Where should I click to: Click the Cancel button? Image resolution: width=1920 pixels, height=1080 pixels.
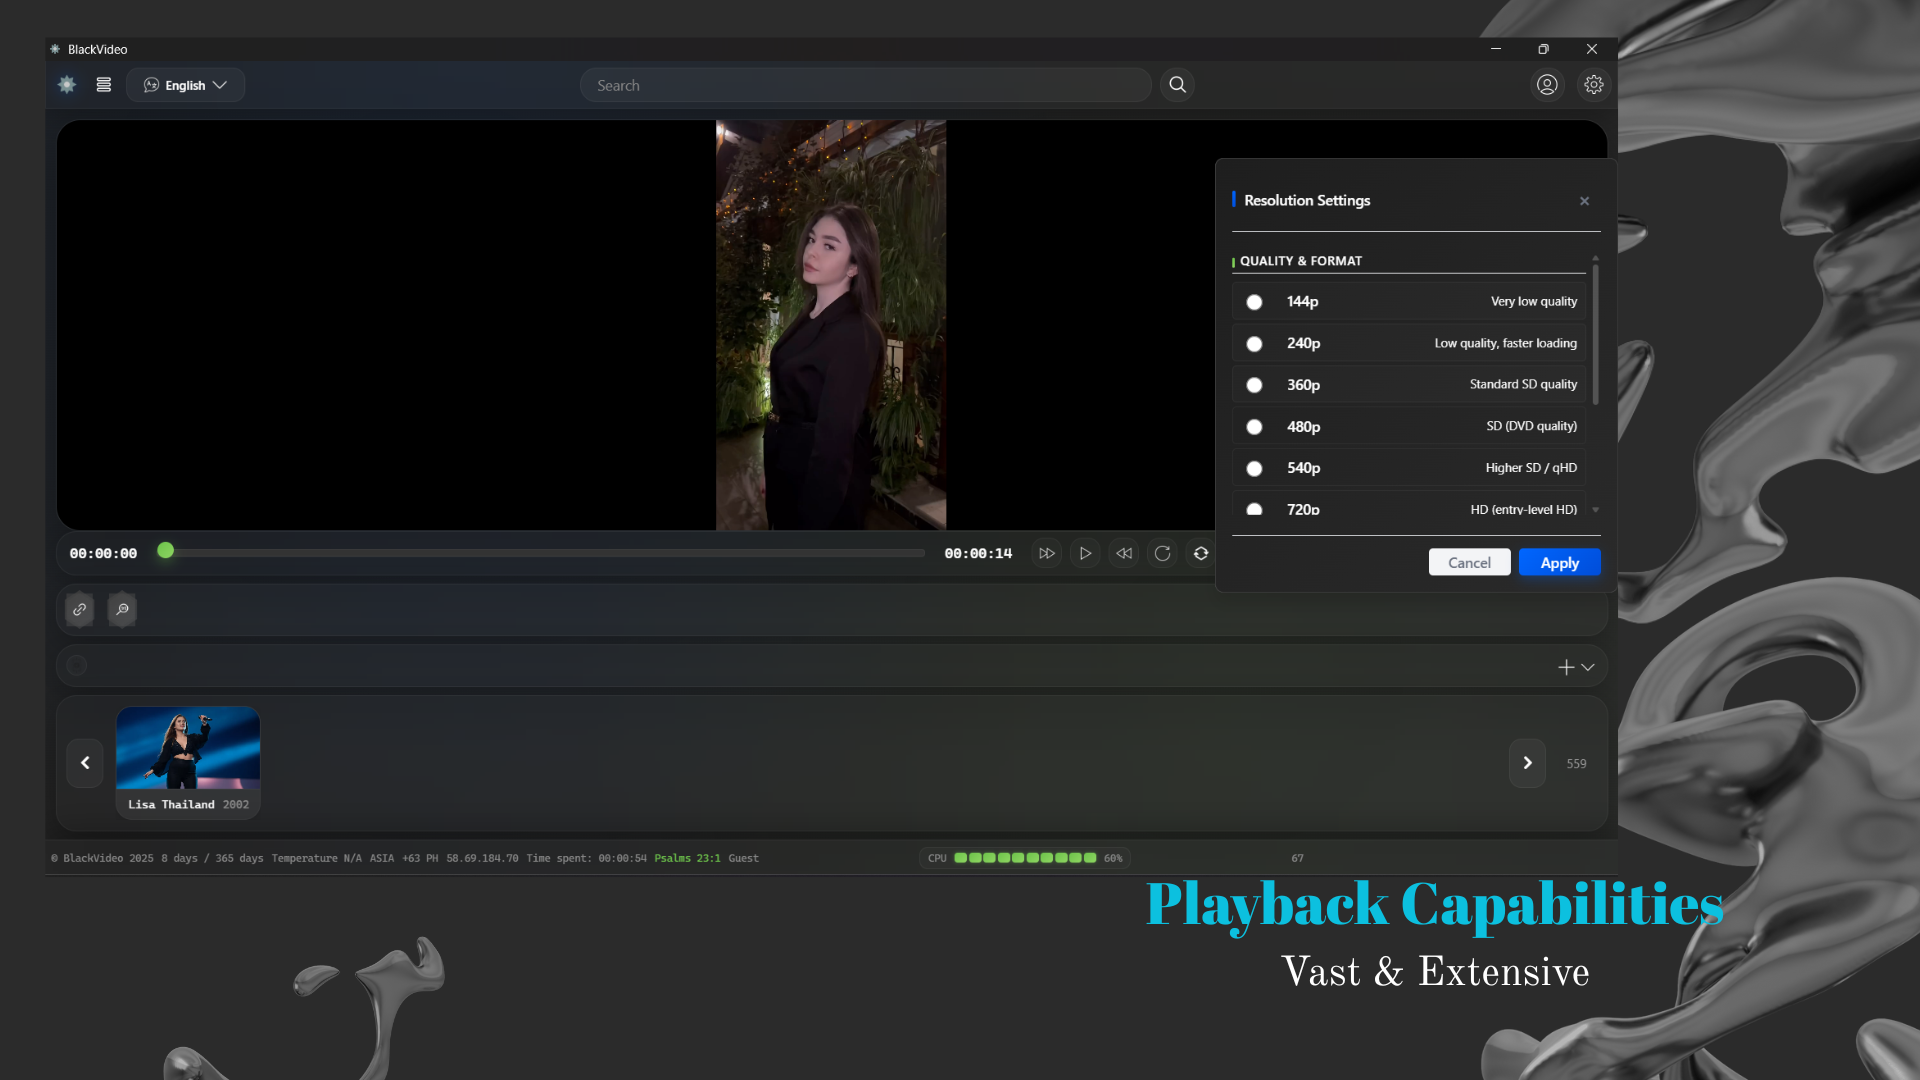pyautogui.click(x=1469, y=562)
